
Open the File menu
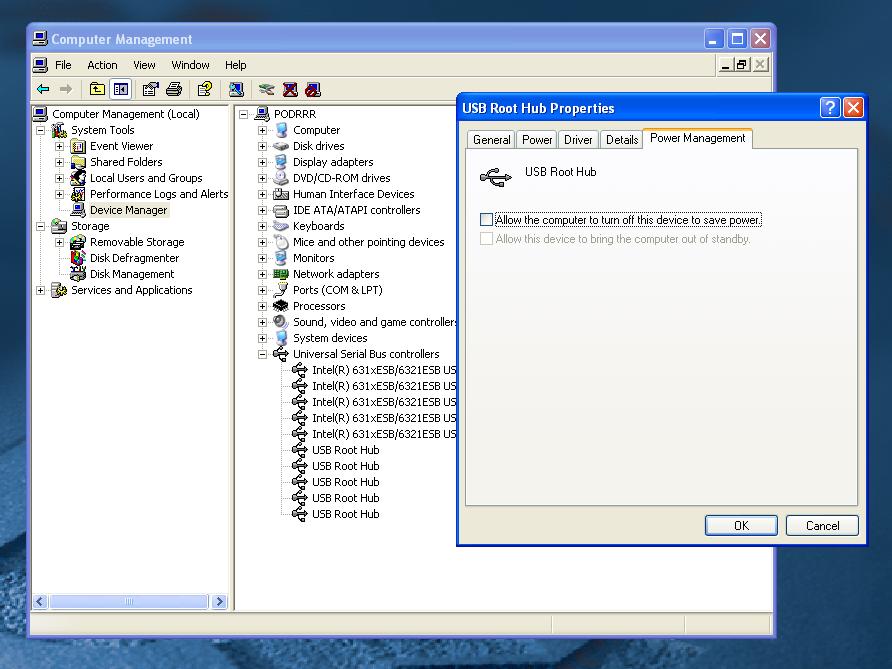click(63, 65)
